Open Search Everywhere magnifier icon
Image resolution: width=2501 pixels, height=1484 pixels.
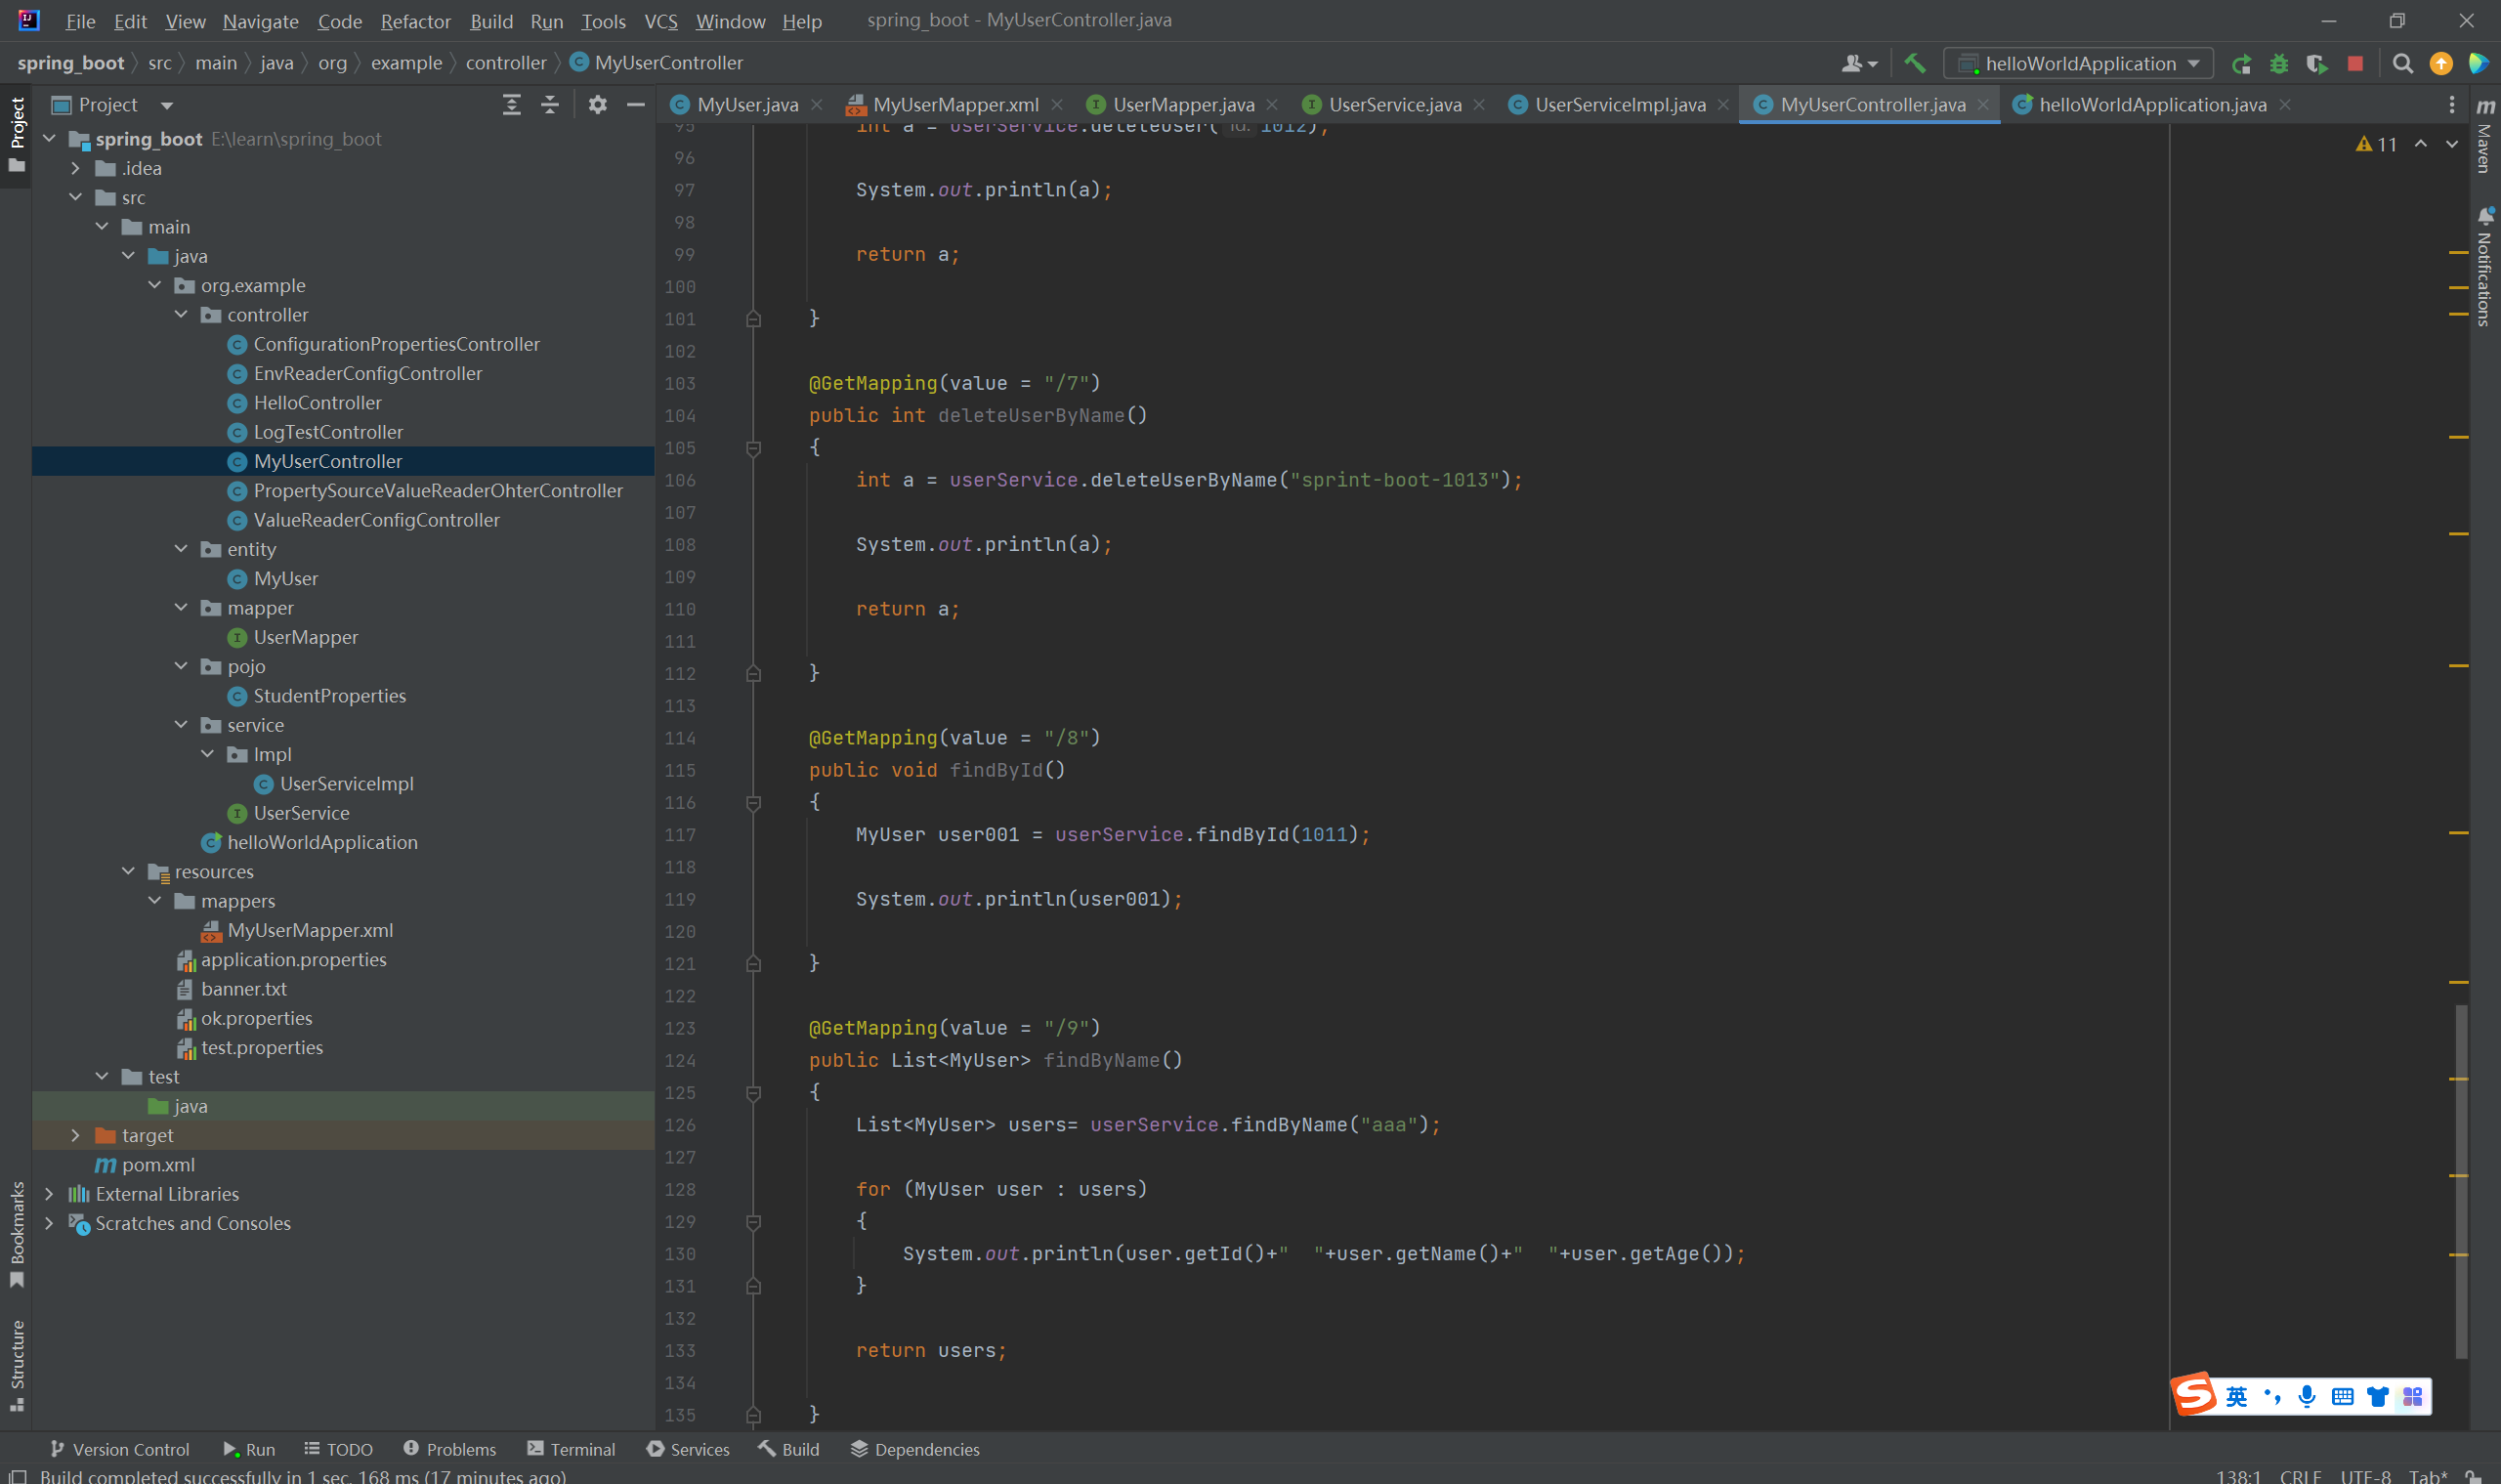(x=2402, y=64)
